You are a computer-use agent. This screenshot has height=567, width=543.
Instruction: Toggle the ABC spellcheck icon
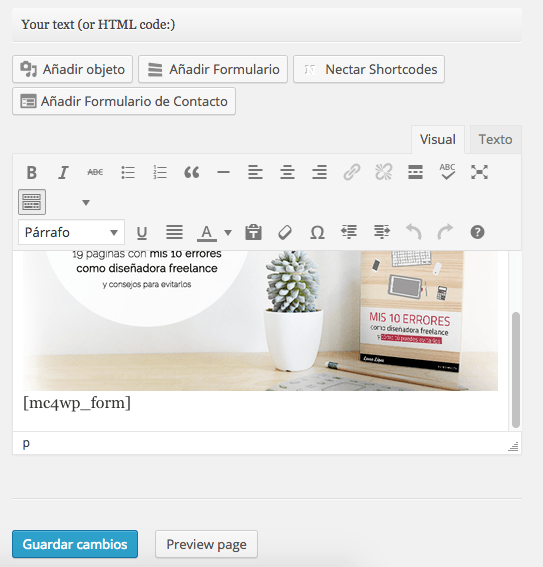click(447, 172)
